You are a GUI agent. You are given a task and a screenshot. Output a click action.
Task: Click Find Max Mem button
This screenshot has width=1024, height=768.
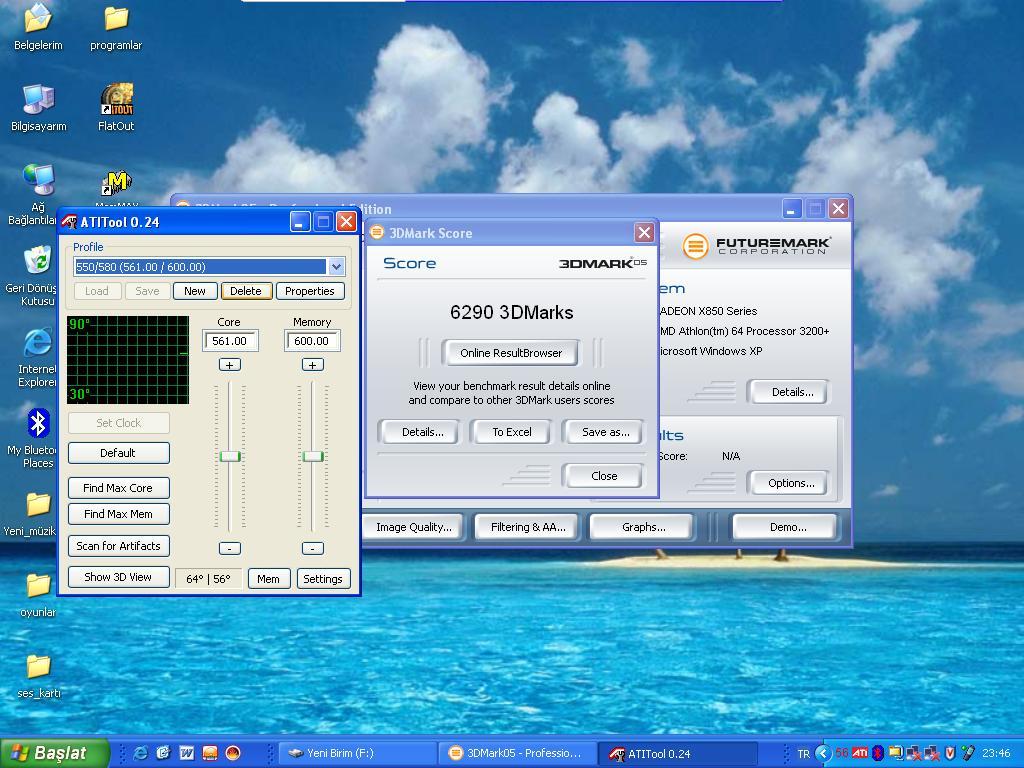point(118,514)
